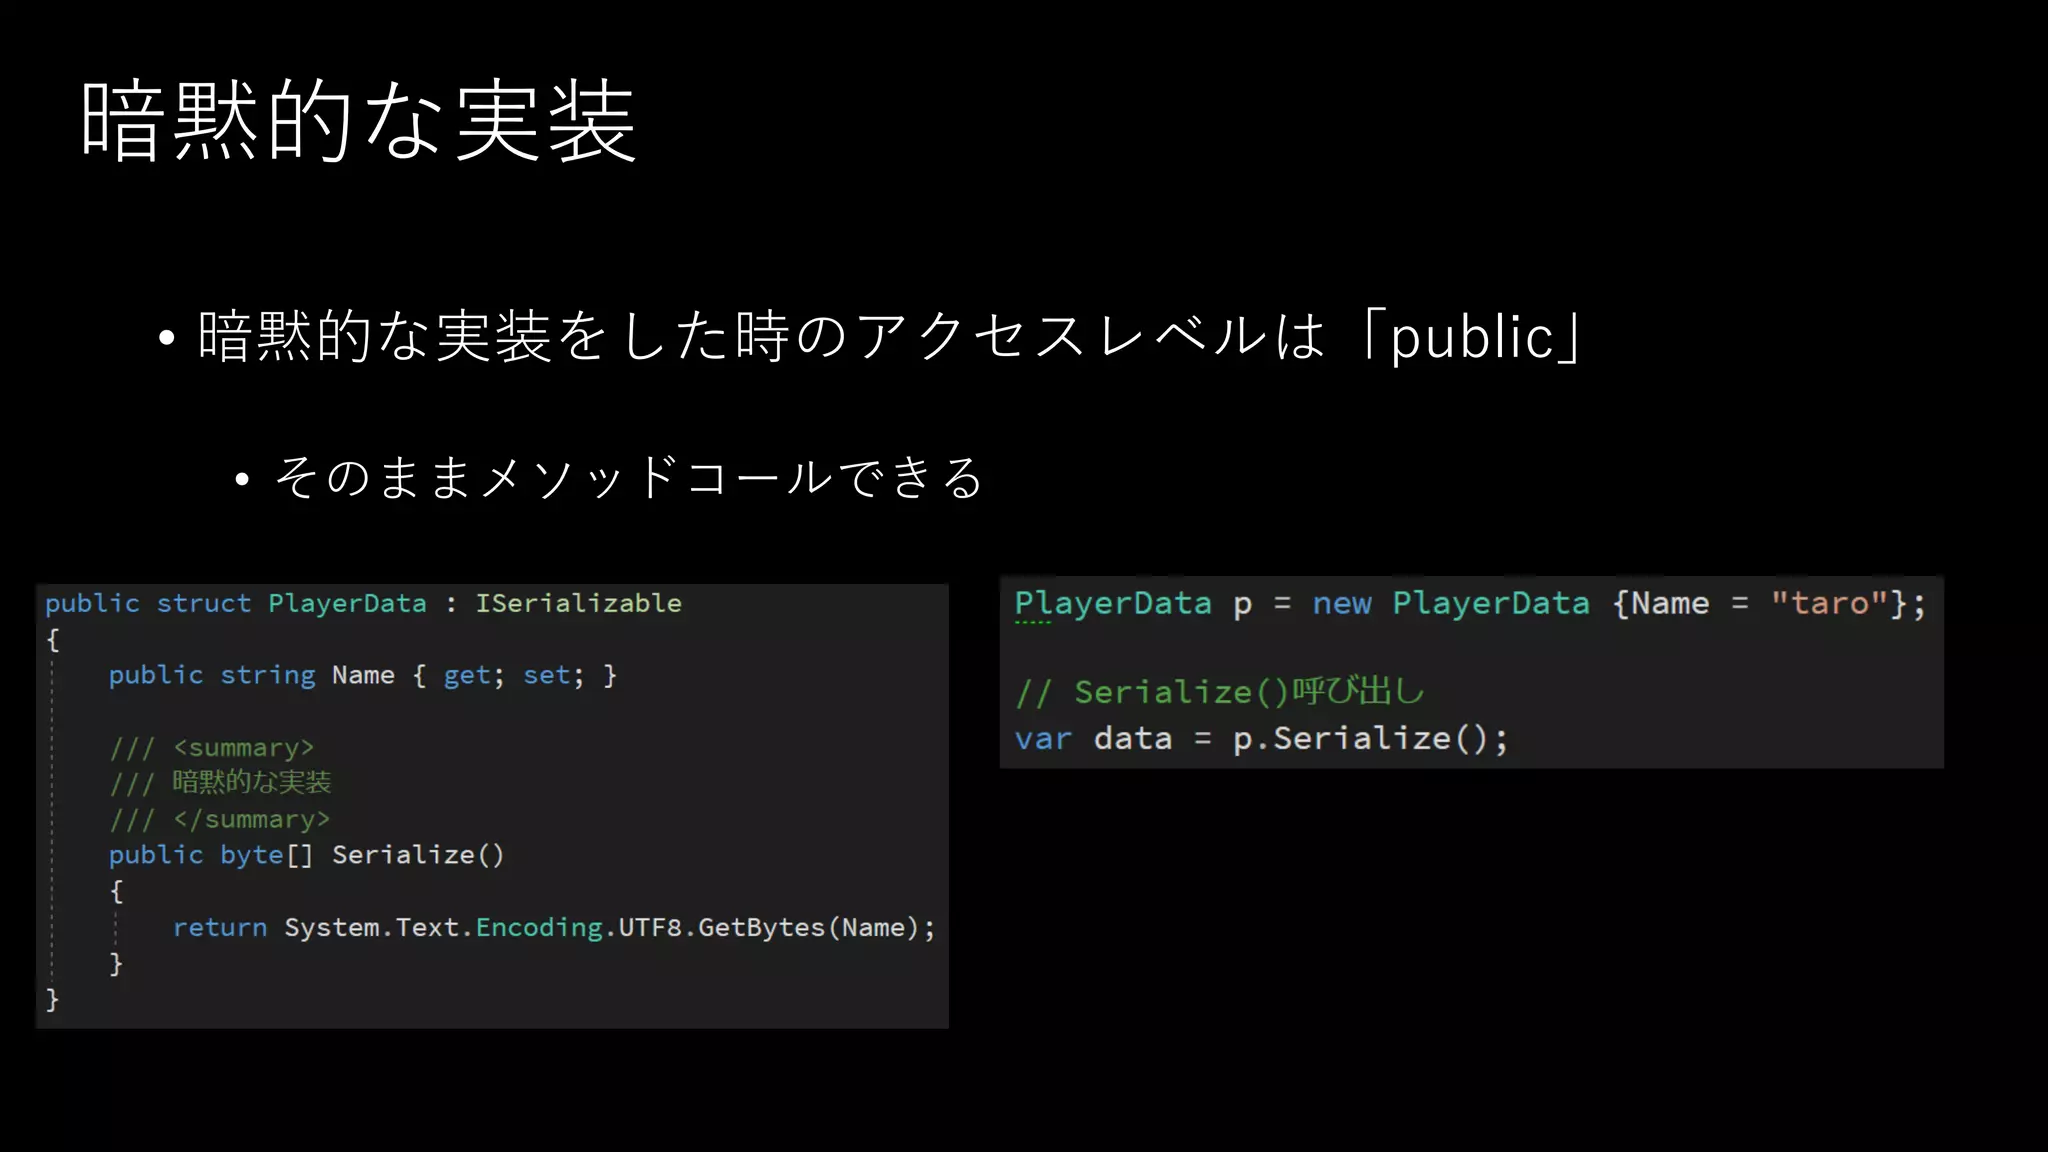Click the return GetBytes(Name) statement
2048x1152 pixels.
[x=554, y=928]
